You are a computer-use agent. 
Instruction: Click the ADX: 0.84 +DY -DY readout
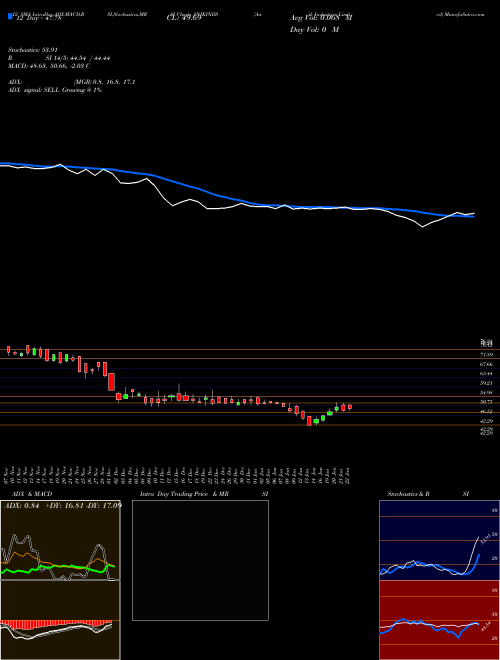click(x=63, y=506)
